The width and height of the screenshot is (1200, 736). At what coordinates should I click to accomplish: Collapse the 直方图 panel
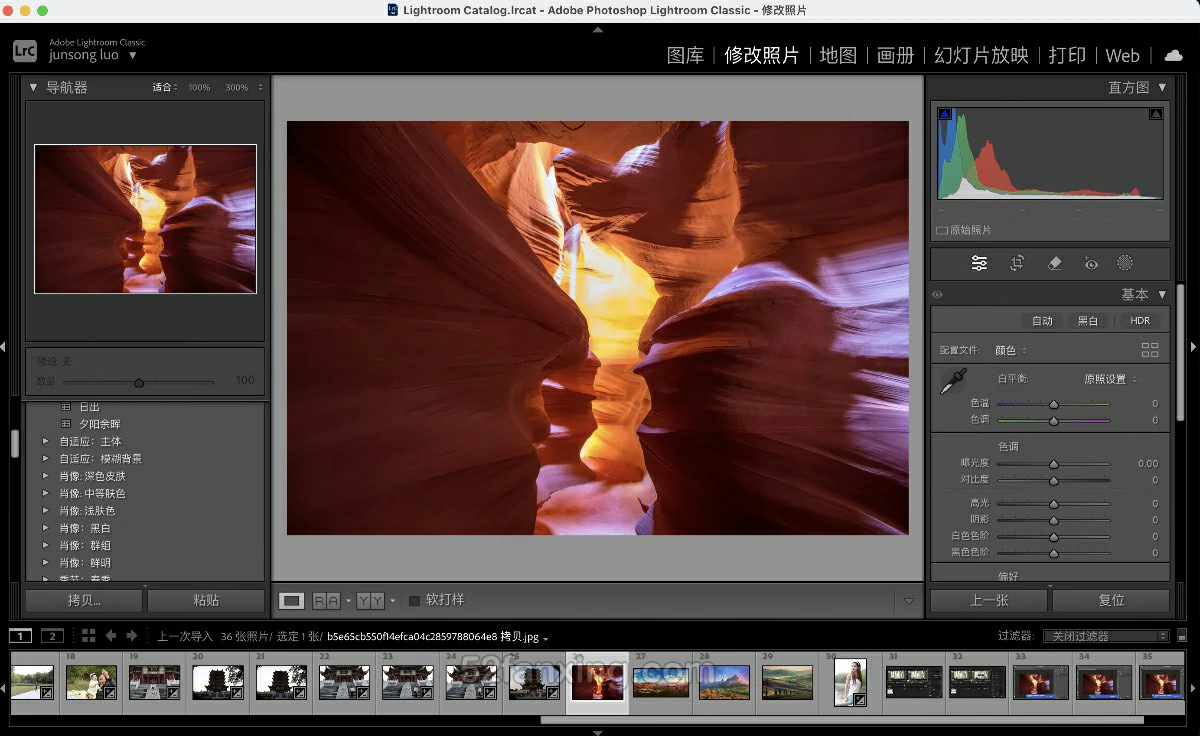coord(1162,87)
